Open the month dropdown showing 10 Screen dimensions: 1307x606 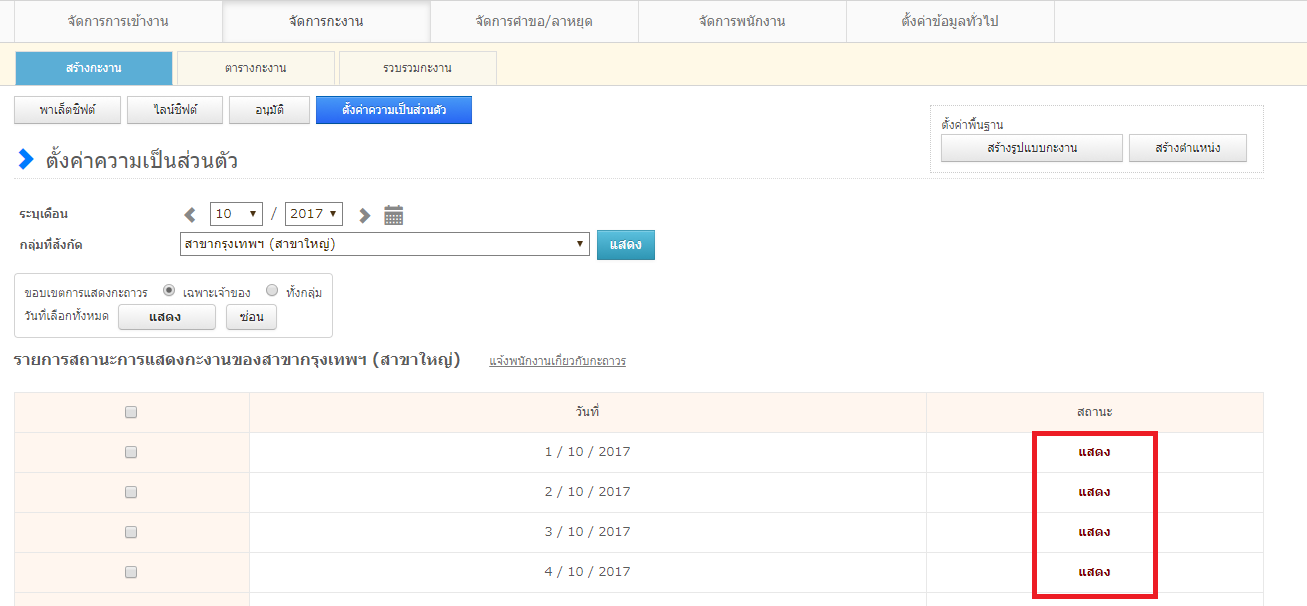(x=236, y=214)
